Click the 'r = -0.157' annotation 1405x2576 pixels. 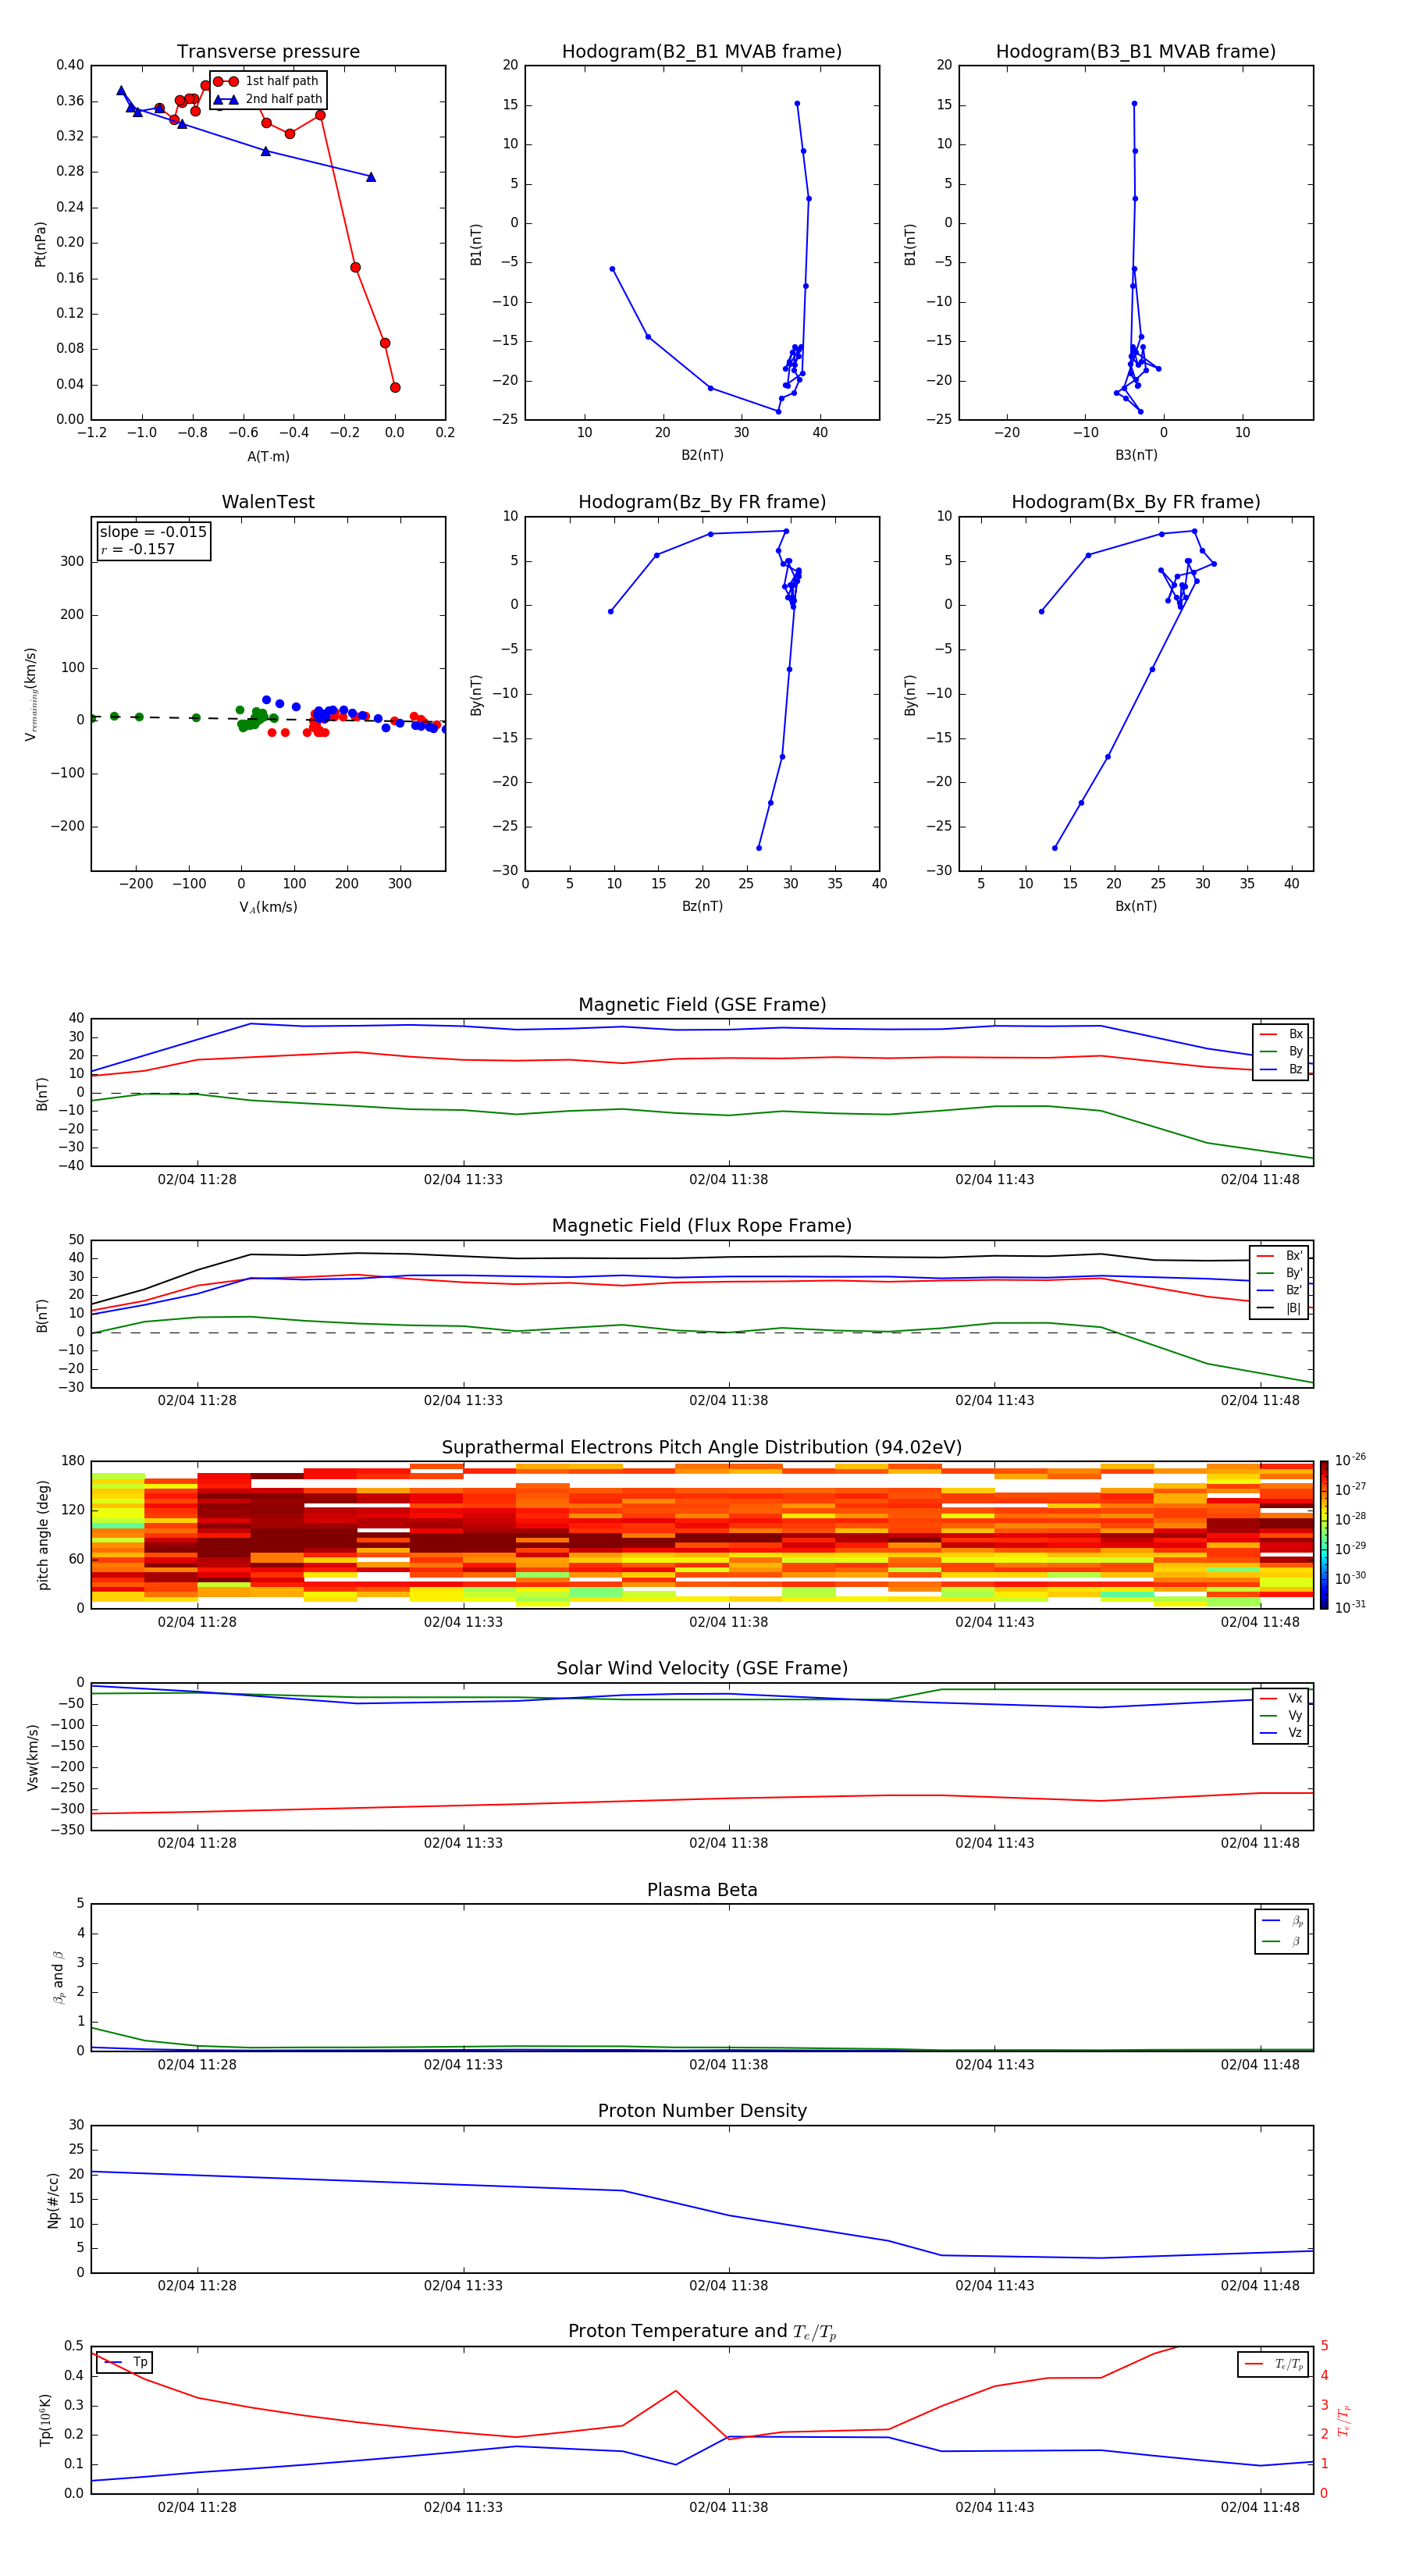138,550
